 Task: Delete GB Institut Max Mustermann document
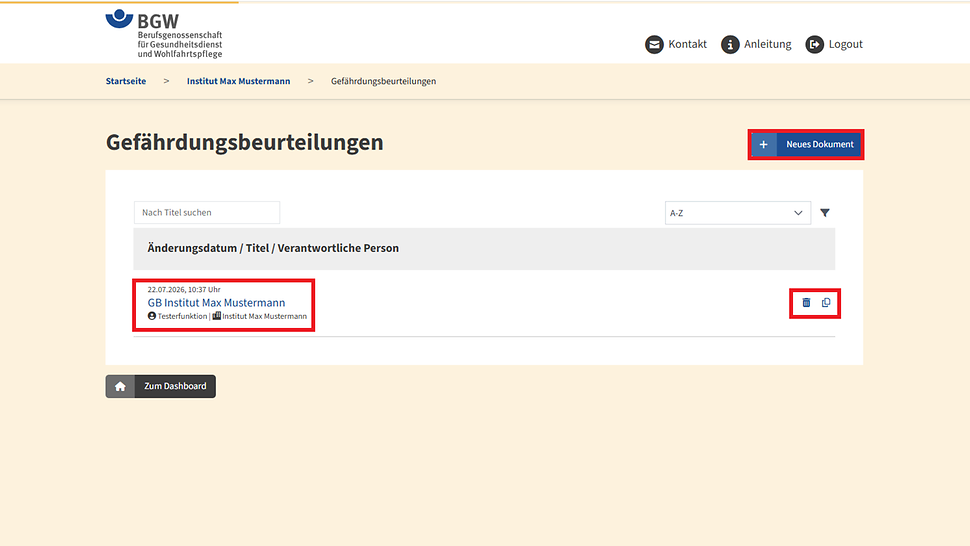click(806, 302)
